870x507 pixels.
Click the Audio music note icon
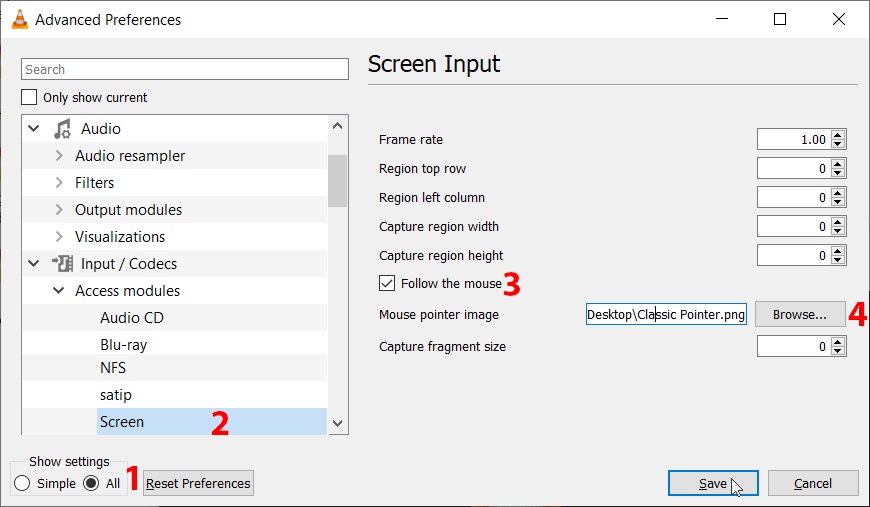click(63, 129)
